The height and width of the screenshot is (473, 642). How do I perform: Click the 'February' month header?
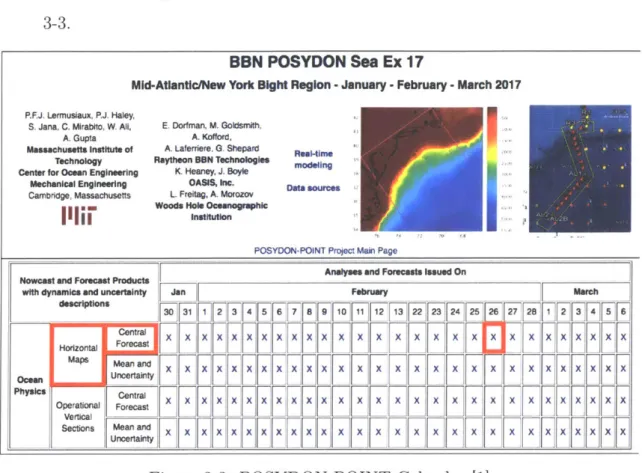pos(369,292)
